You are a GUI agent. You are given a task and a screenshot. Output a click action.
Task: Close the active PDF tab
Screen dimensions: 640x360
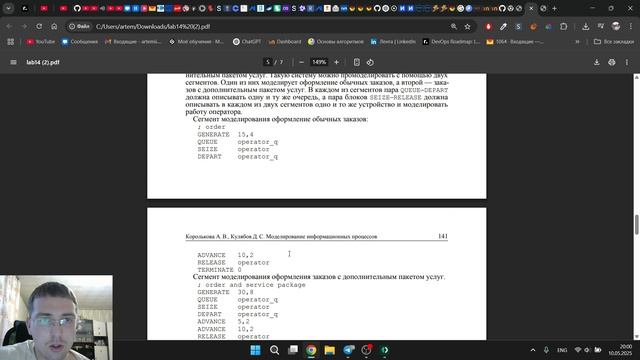(x=531, y=8)
